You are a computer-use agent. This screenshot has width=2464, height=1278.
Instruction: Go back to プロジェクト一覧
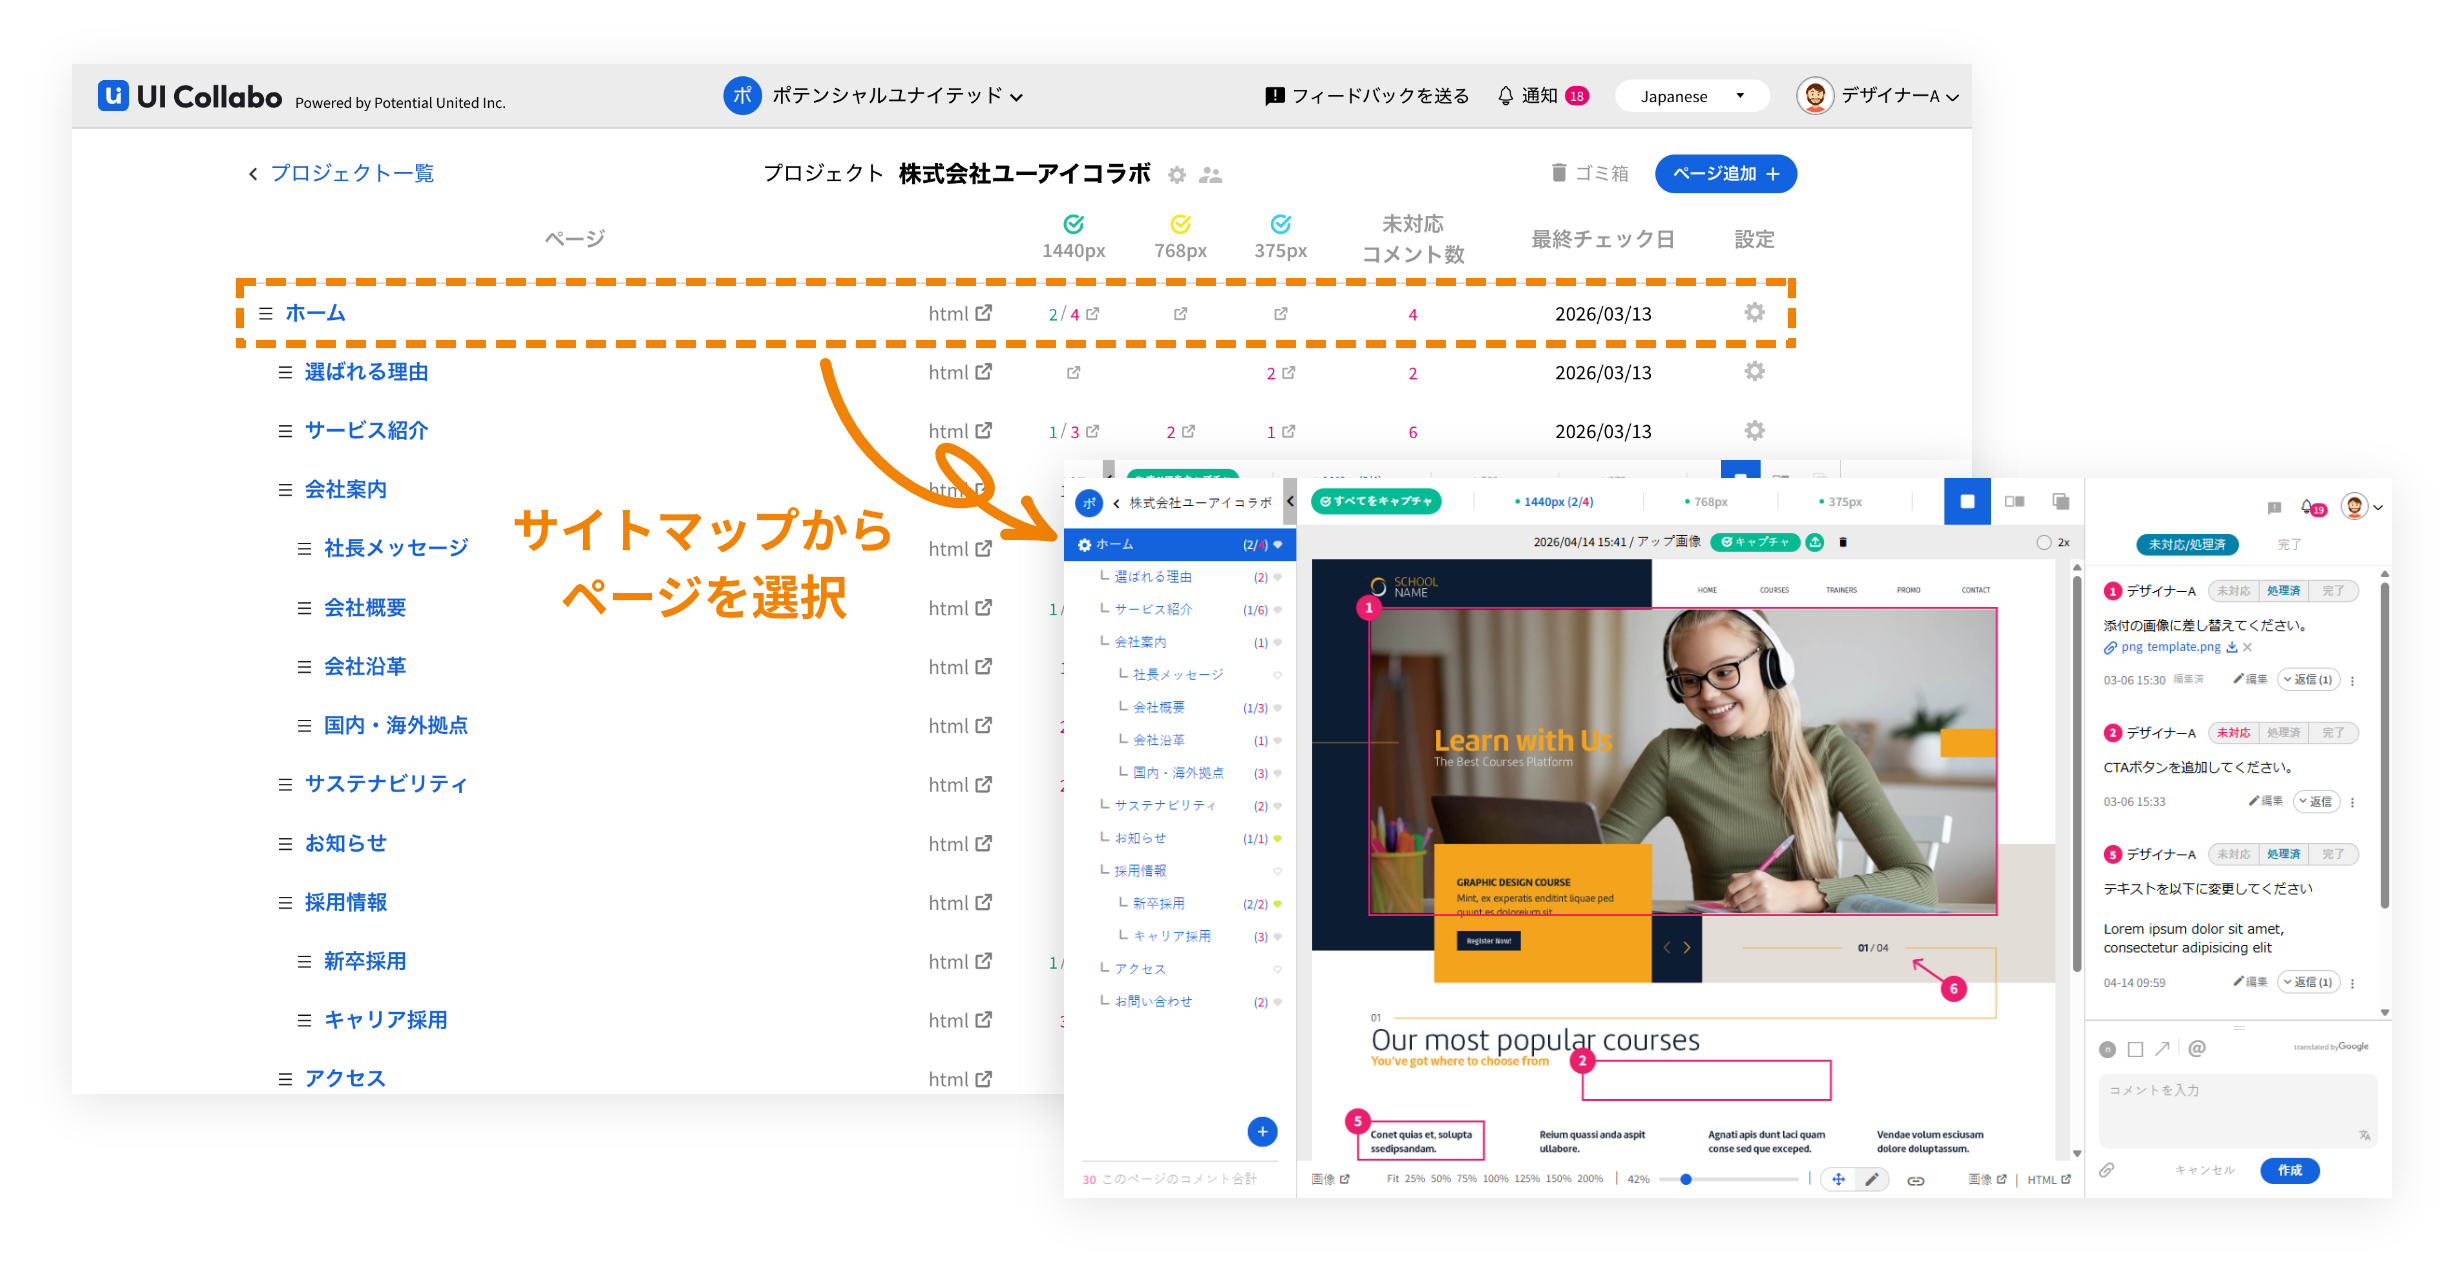coord(350,173)
